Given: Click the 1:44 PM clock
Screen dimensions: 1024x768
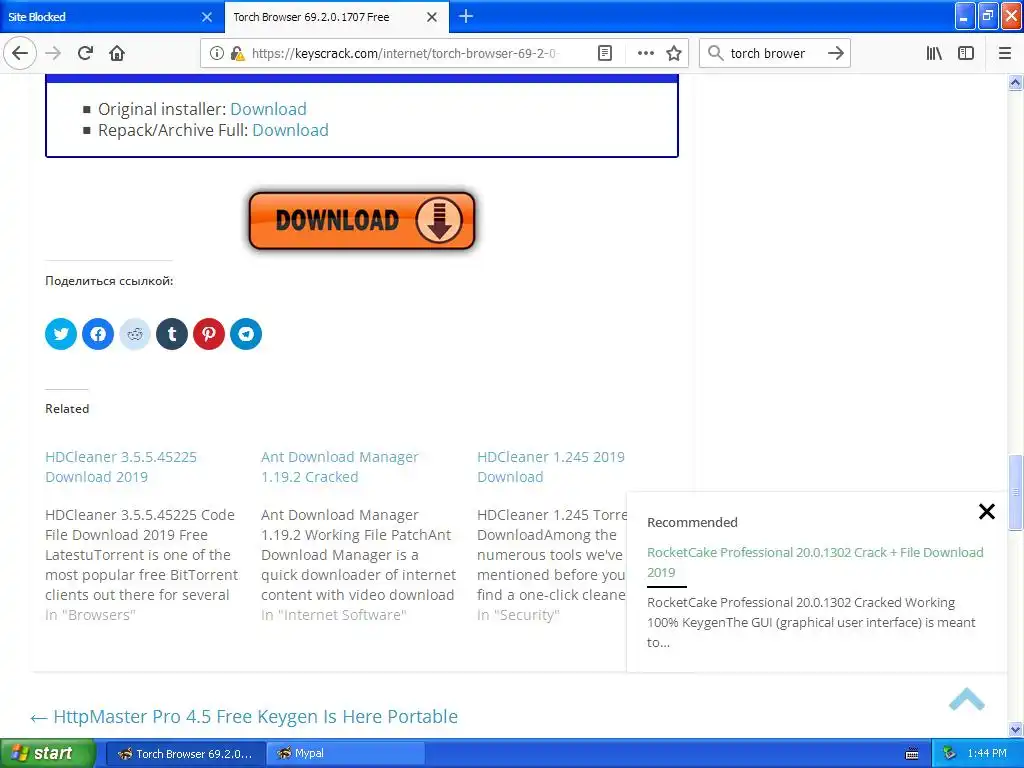Looking at the screenshot, I should 987,754.
